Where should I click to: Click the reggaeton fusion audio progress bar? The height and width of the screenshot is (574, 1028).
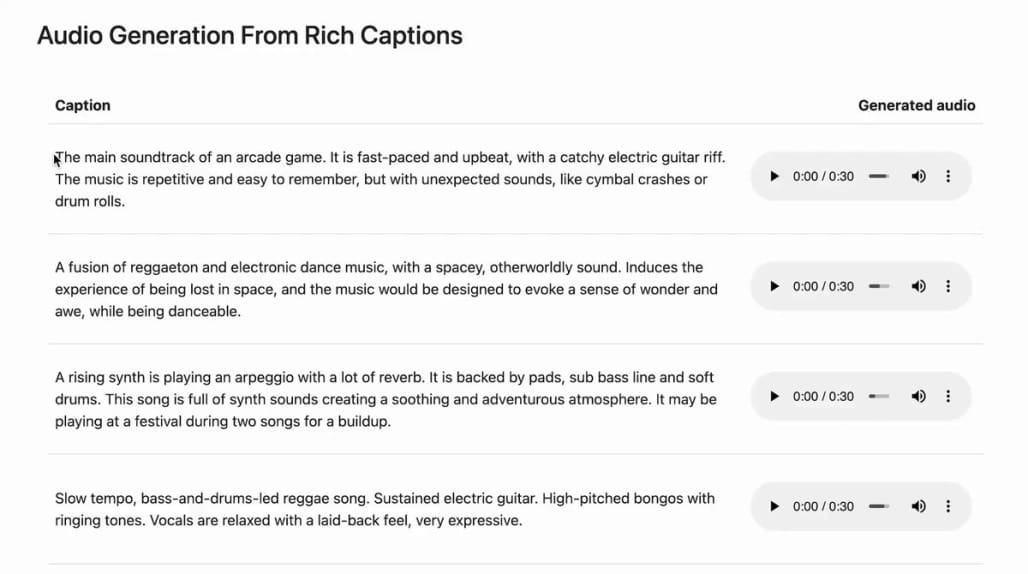879,287
